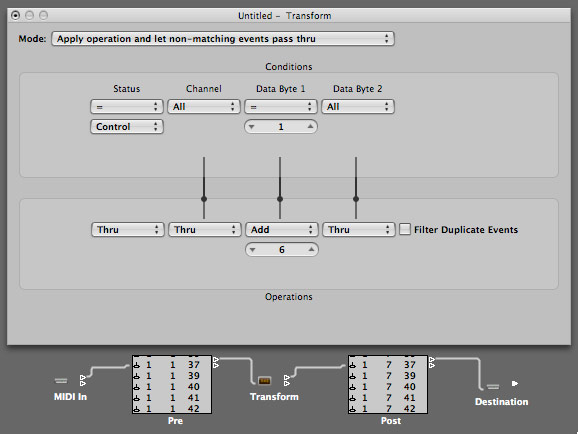Open the Status operation Thru dropdown

[x=128, y=230]
